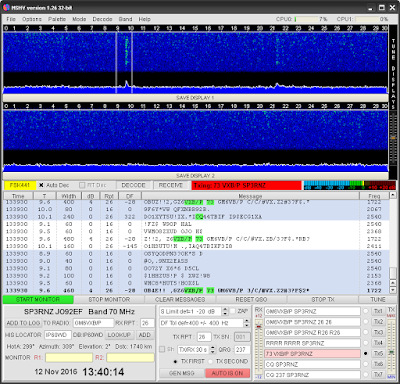Image resolution: width=400 pixels, height=384 pixels.
Task: Select the radio button beside Tx3
Action: (366, 332)
